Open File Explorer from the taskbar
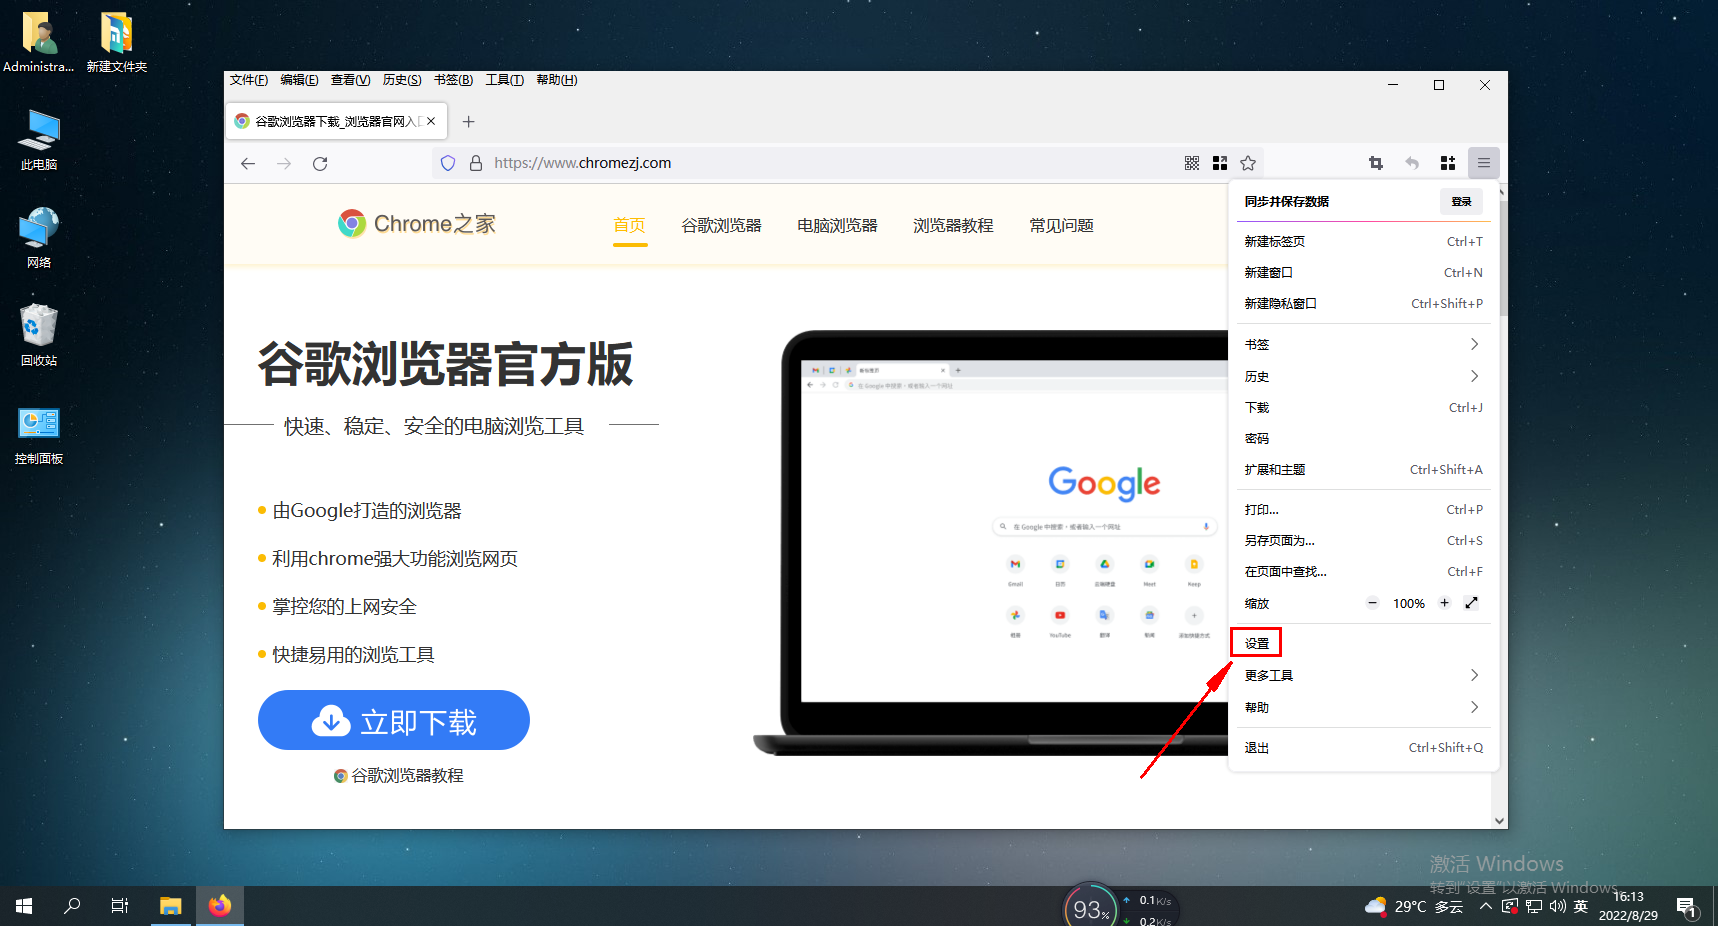 coord(171,906)
